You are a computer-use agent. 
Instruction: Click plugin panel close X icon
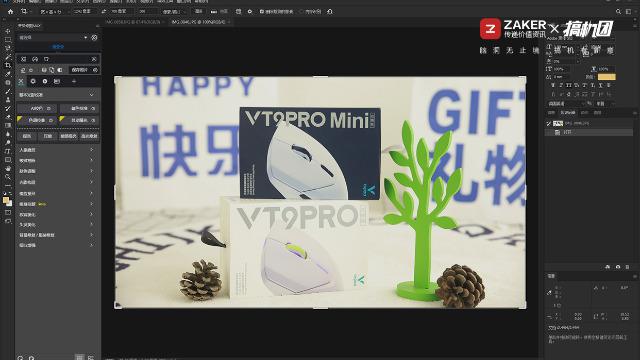coord(94,59)
